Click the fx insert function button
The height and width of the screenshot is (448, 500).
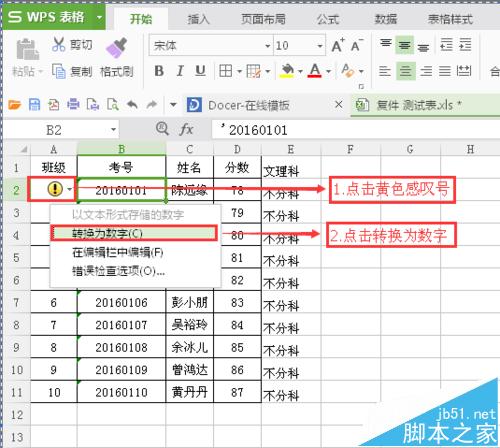pyautogui.click(x=186, y=129)
